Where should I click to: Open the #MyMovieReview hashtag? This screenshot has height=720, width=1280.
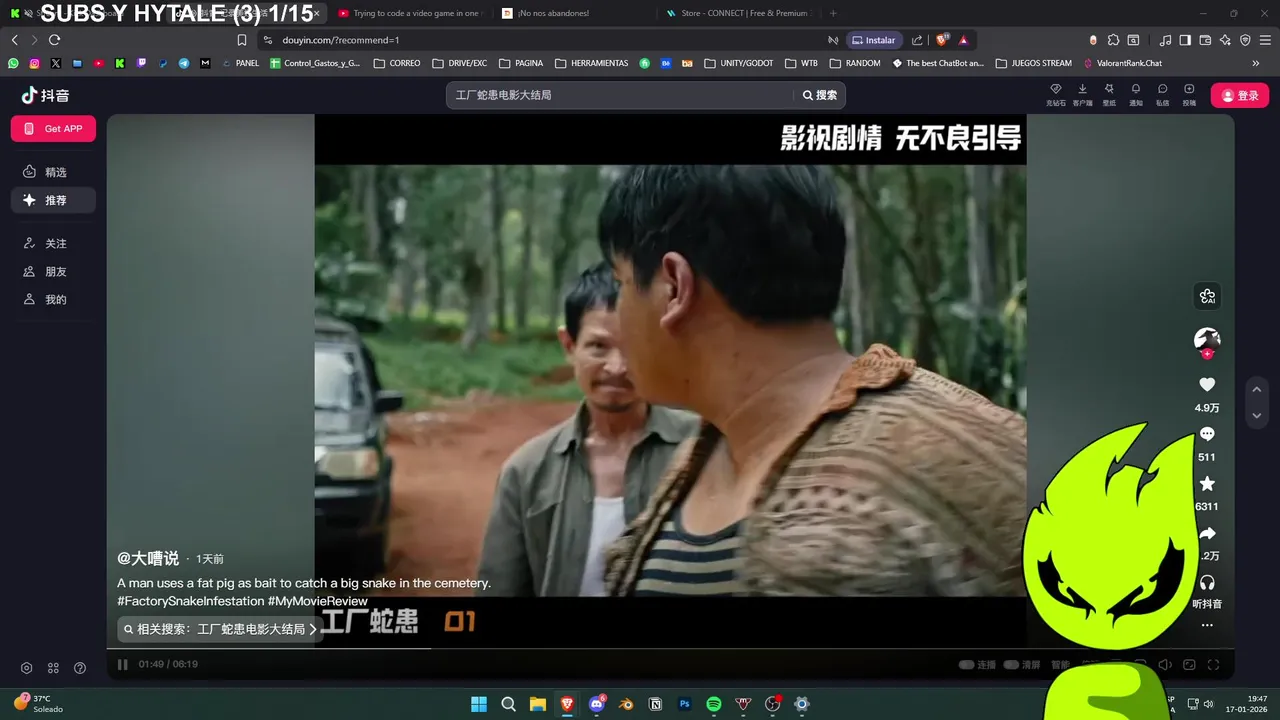click(318, 601)
